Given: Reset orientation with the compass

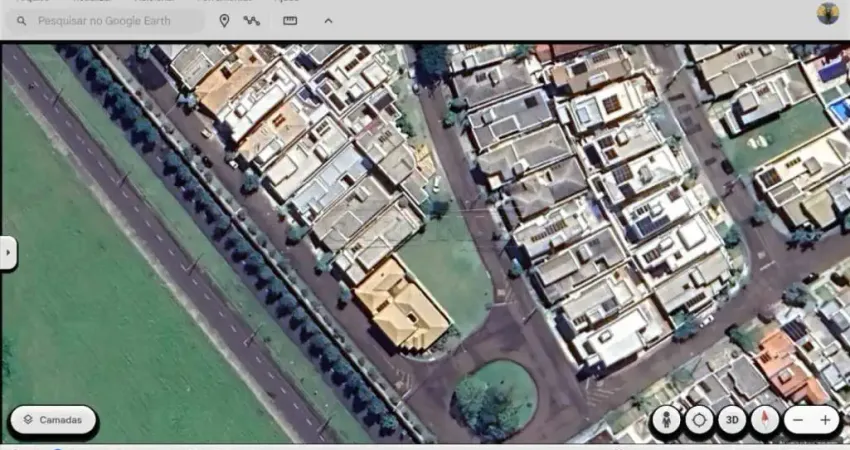Looking at the screenshot, I should tap(765, 421).
